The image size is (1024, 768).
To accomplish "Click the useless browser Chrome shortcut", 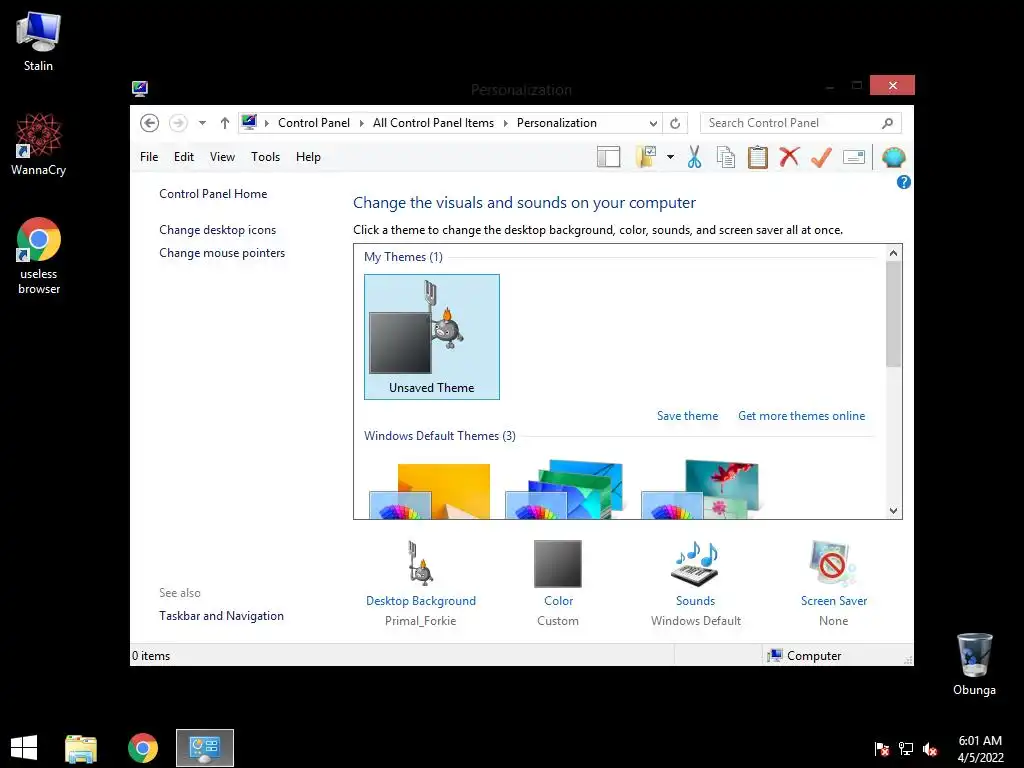I will point(39,256).
